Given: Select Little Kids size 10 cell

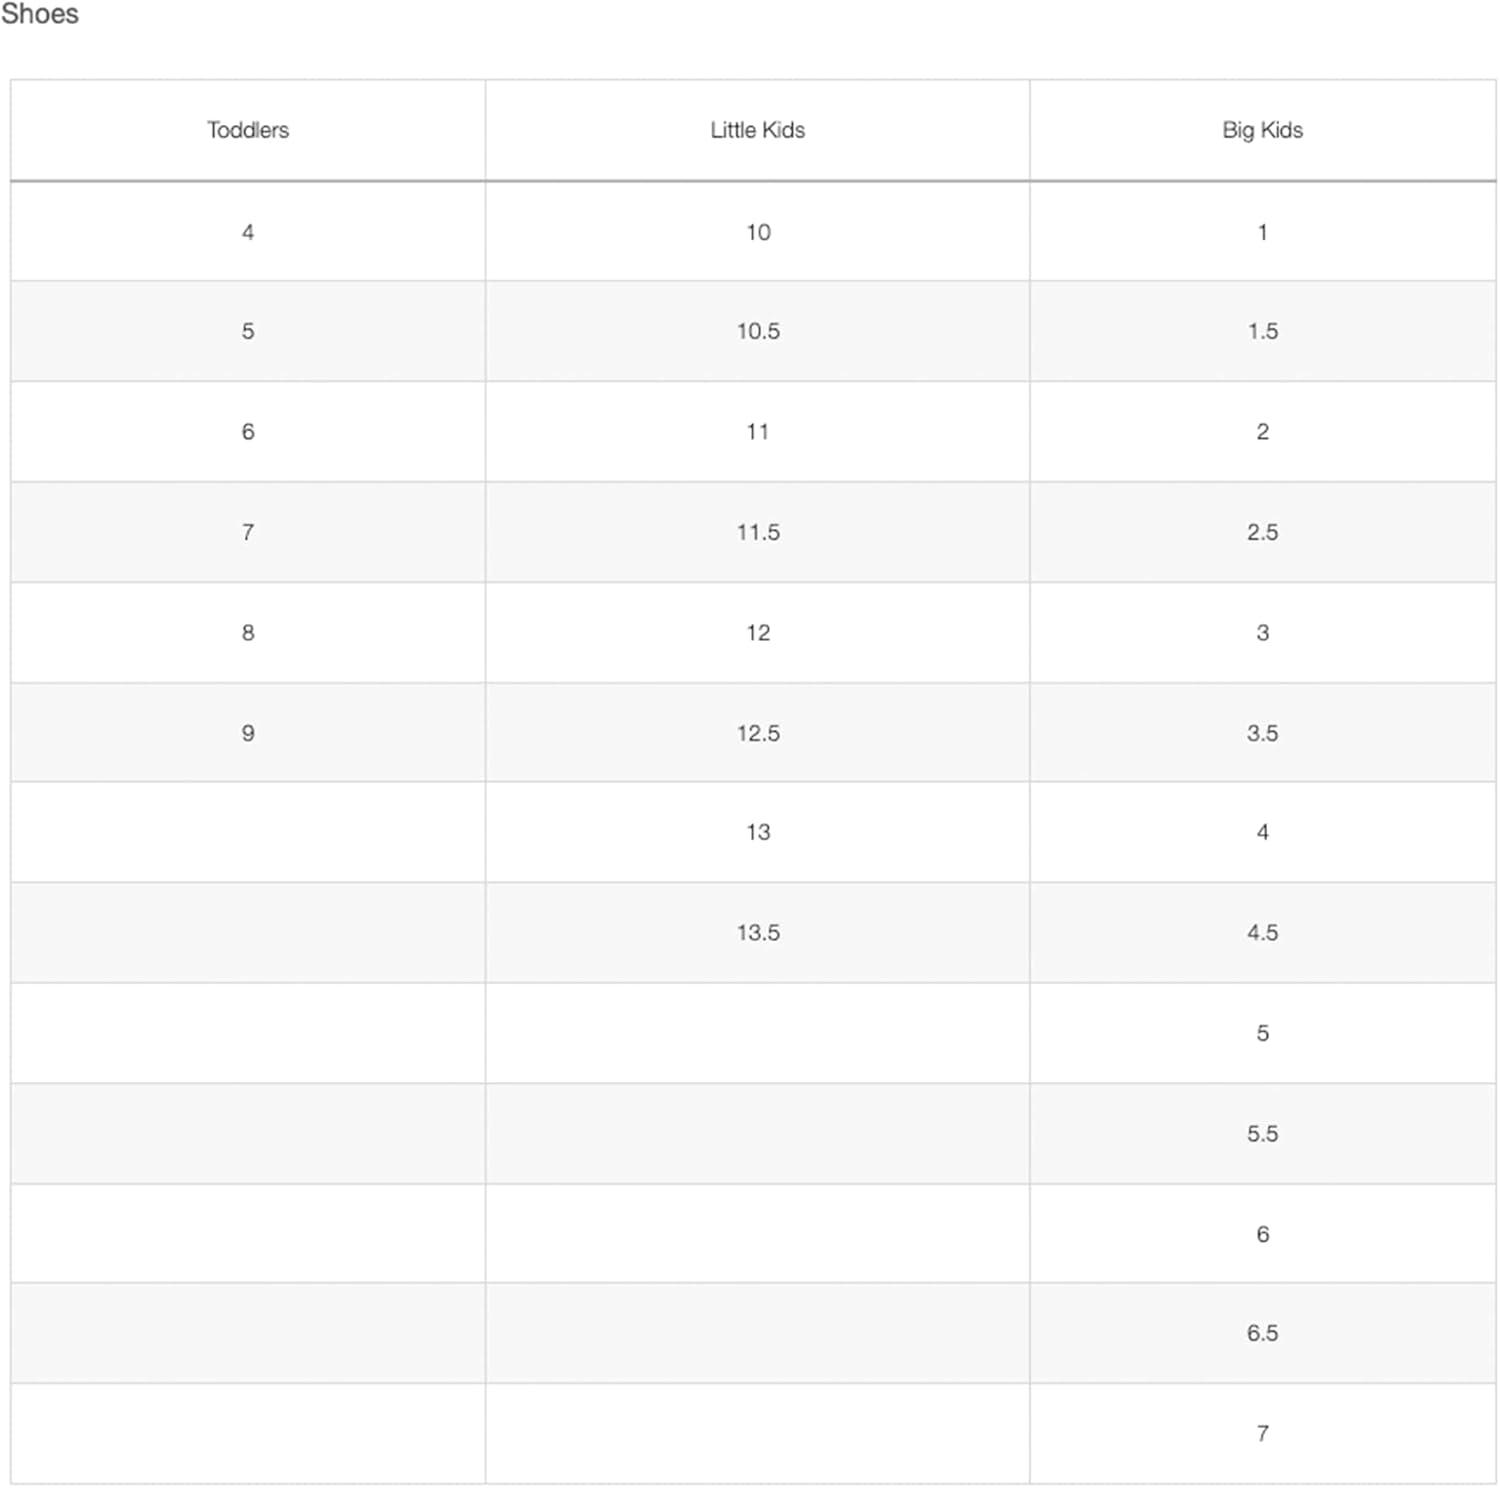Looking at the screenshot, I should (x=758, y=232).
